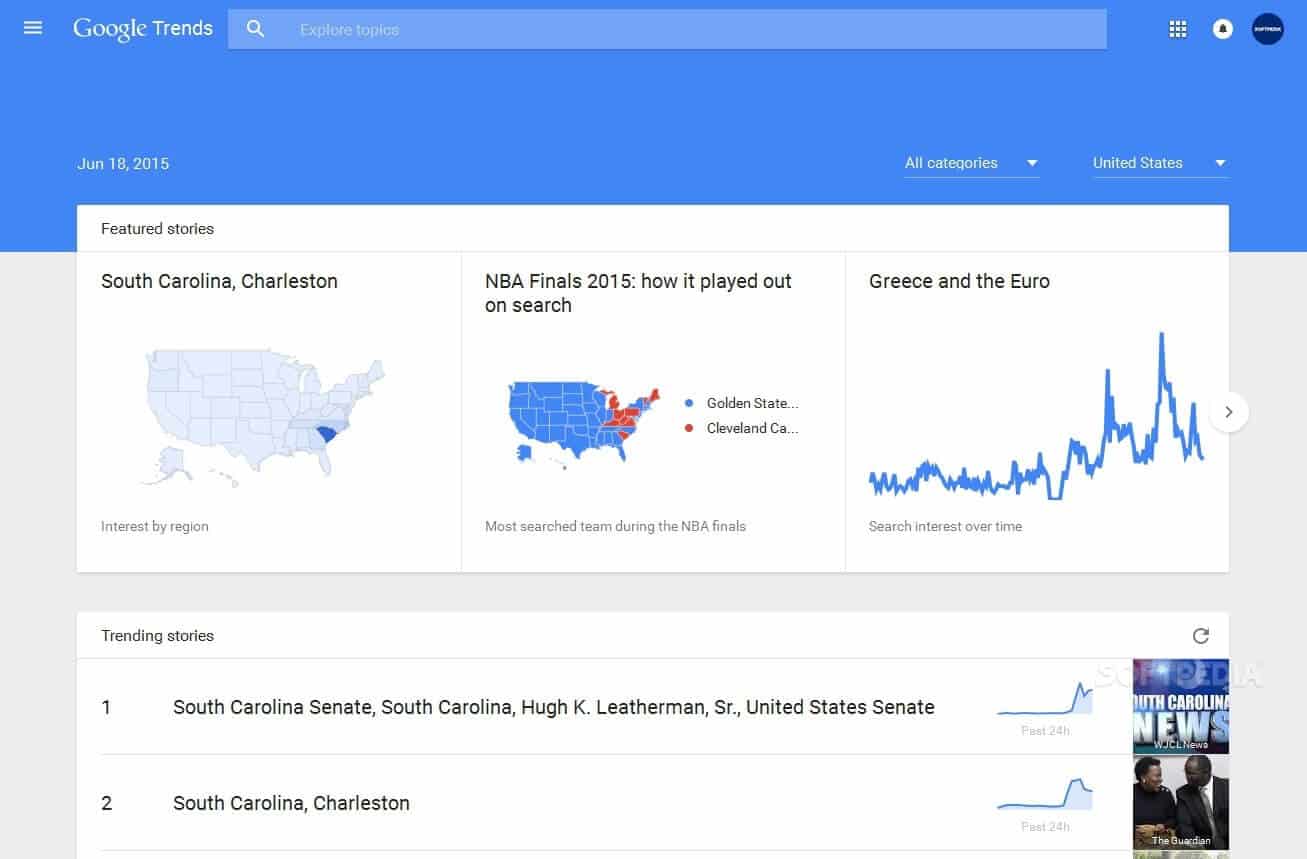Click the Trending stories heading
Image resolution: width=1307 pixels, height=859 pixels.
click(x=157, y=636)
